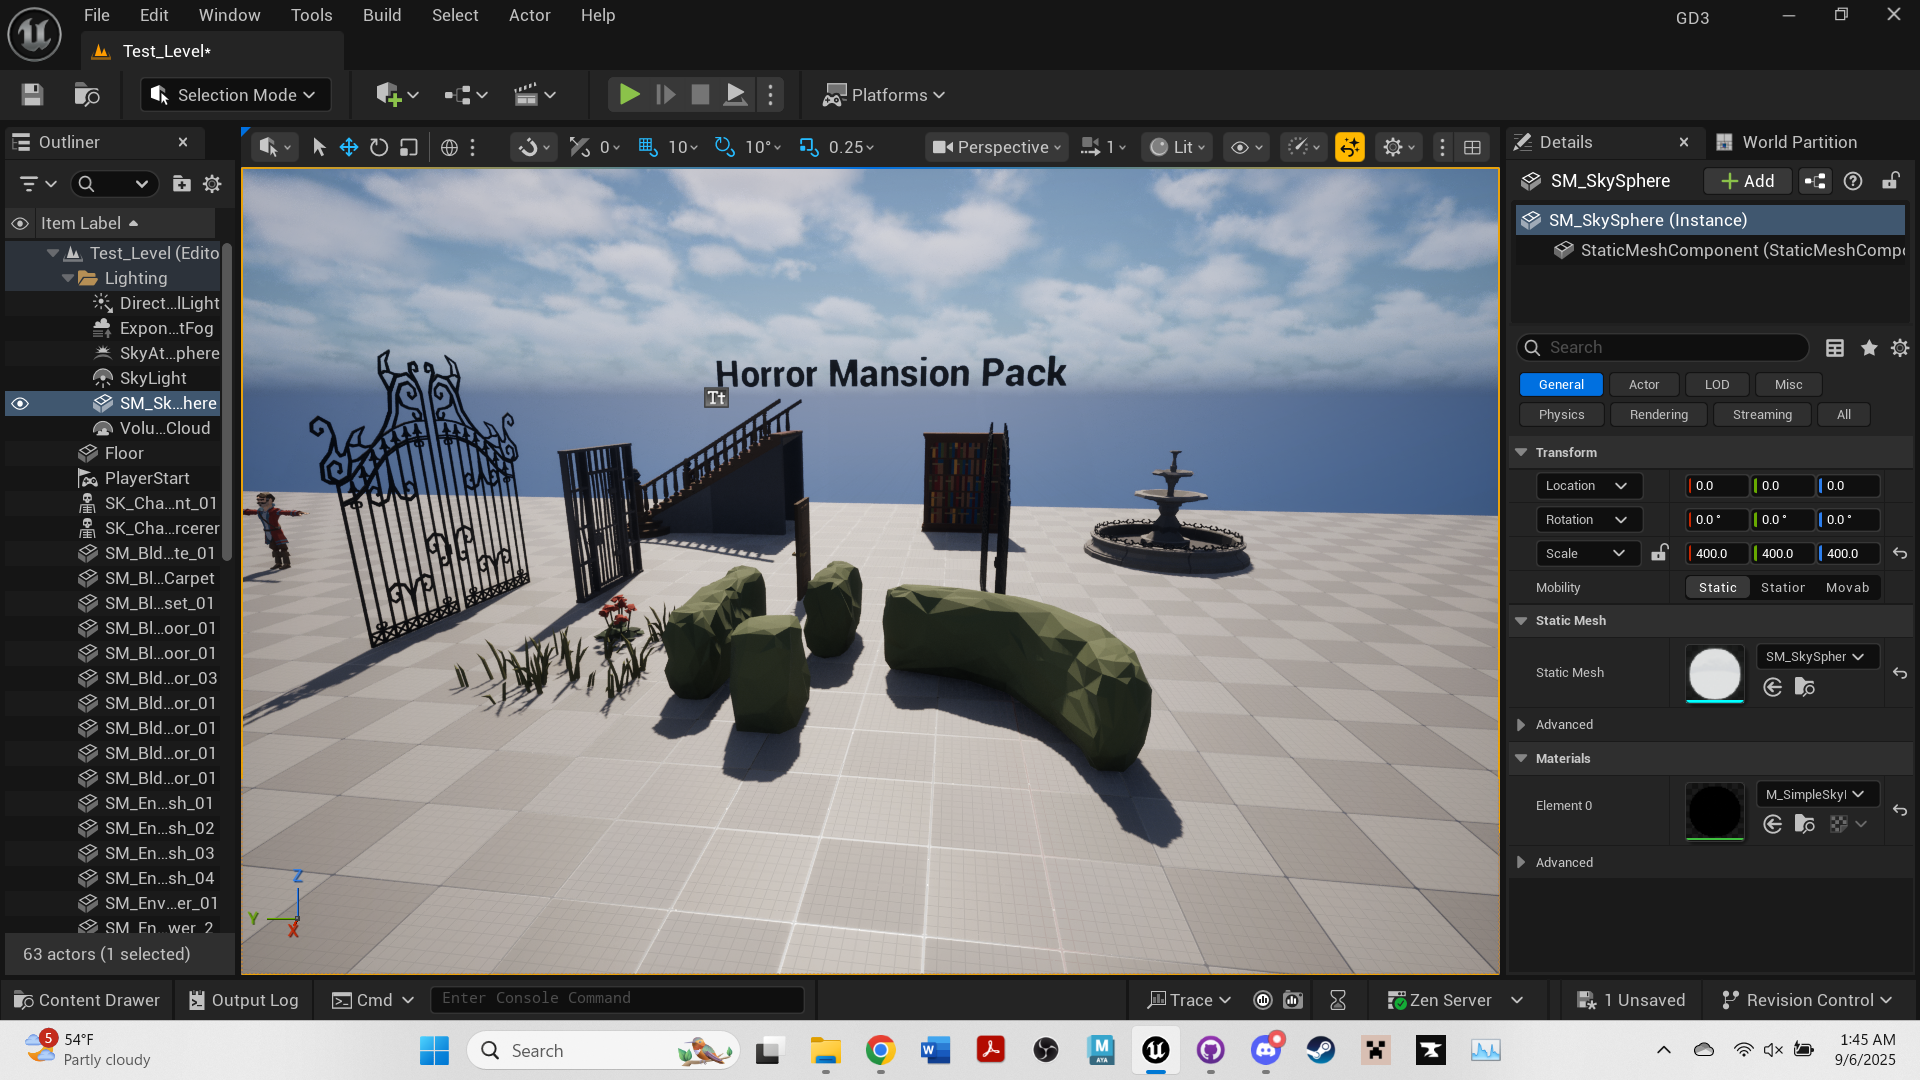Screen dimensions: 1920x1080
Task: Browse to static mesh in Content Browser icon
Action: click(1805, 687)
